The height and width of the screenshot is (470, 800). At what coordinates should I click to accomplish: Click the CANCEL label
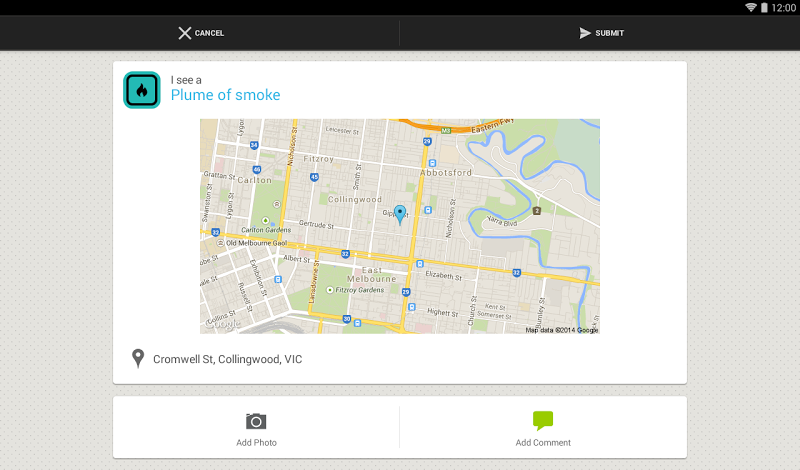[x=209, y=33]
